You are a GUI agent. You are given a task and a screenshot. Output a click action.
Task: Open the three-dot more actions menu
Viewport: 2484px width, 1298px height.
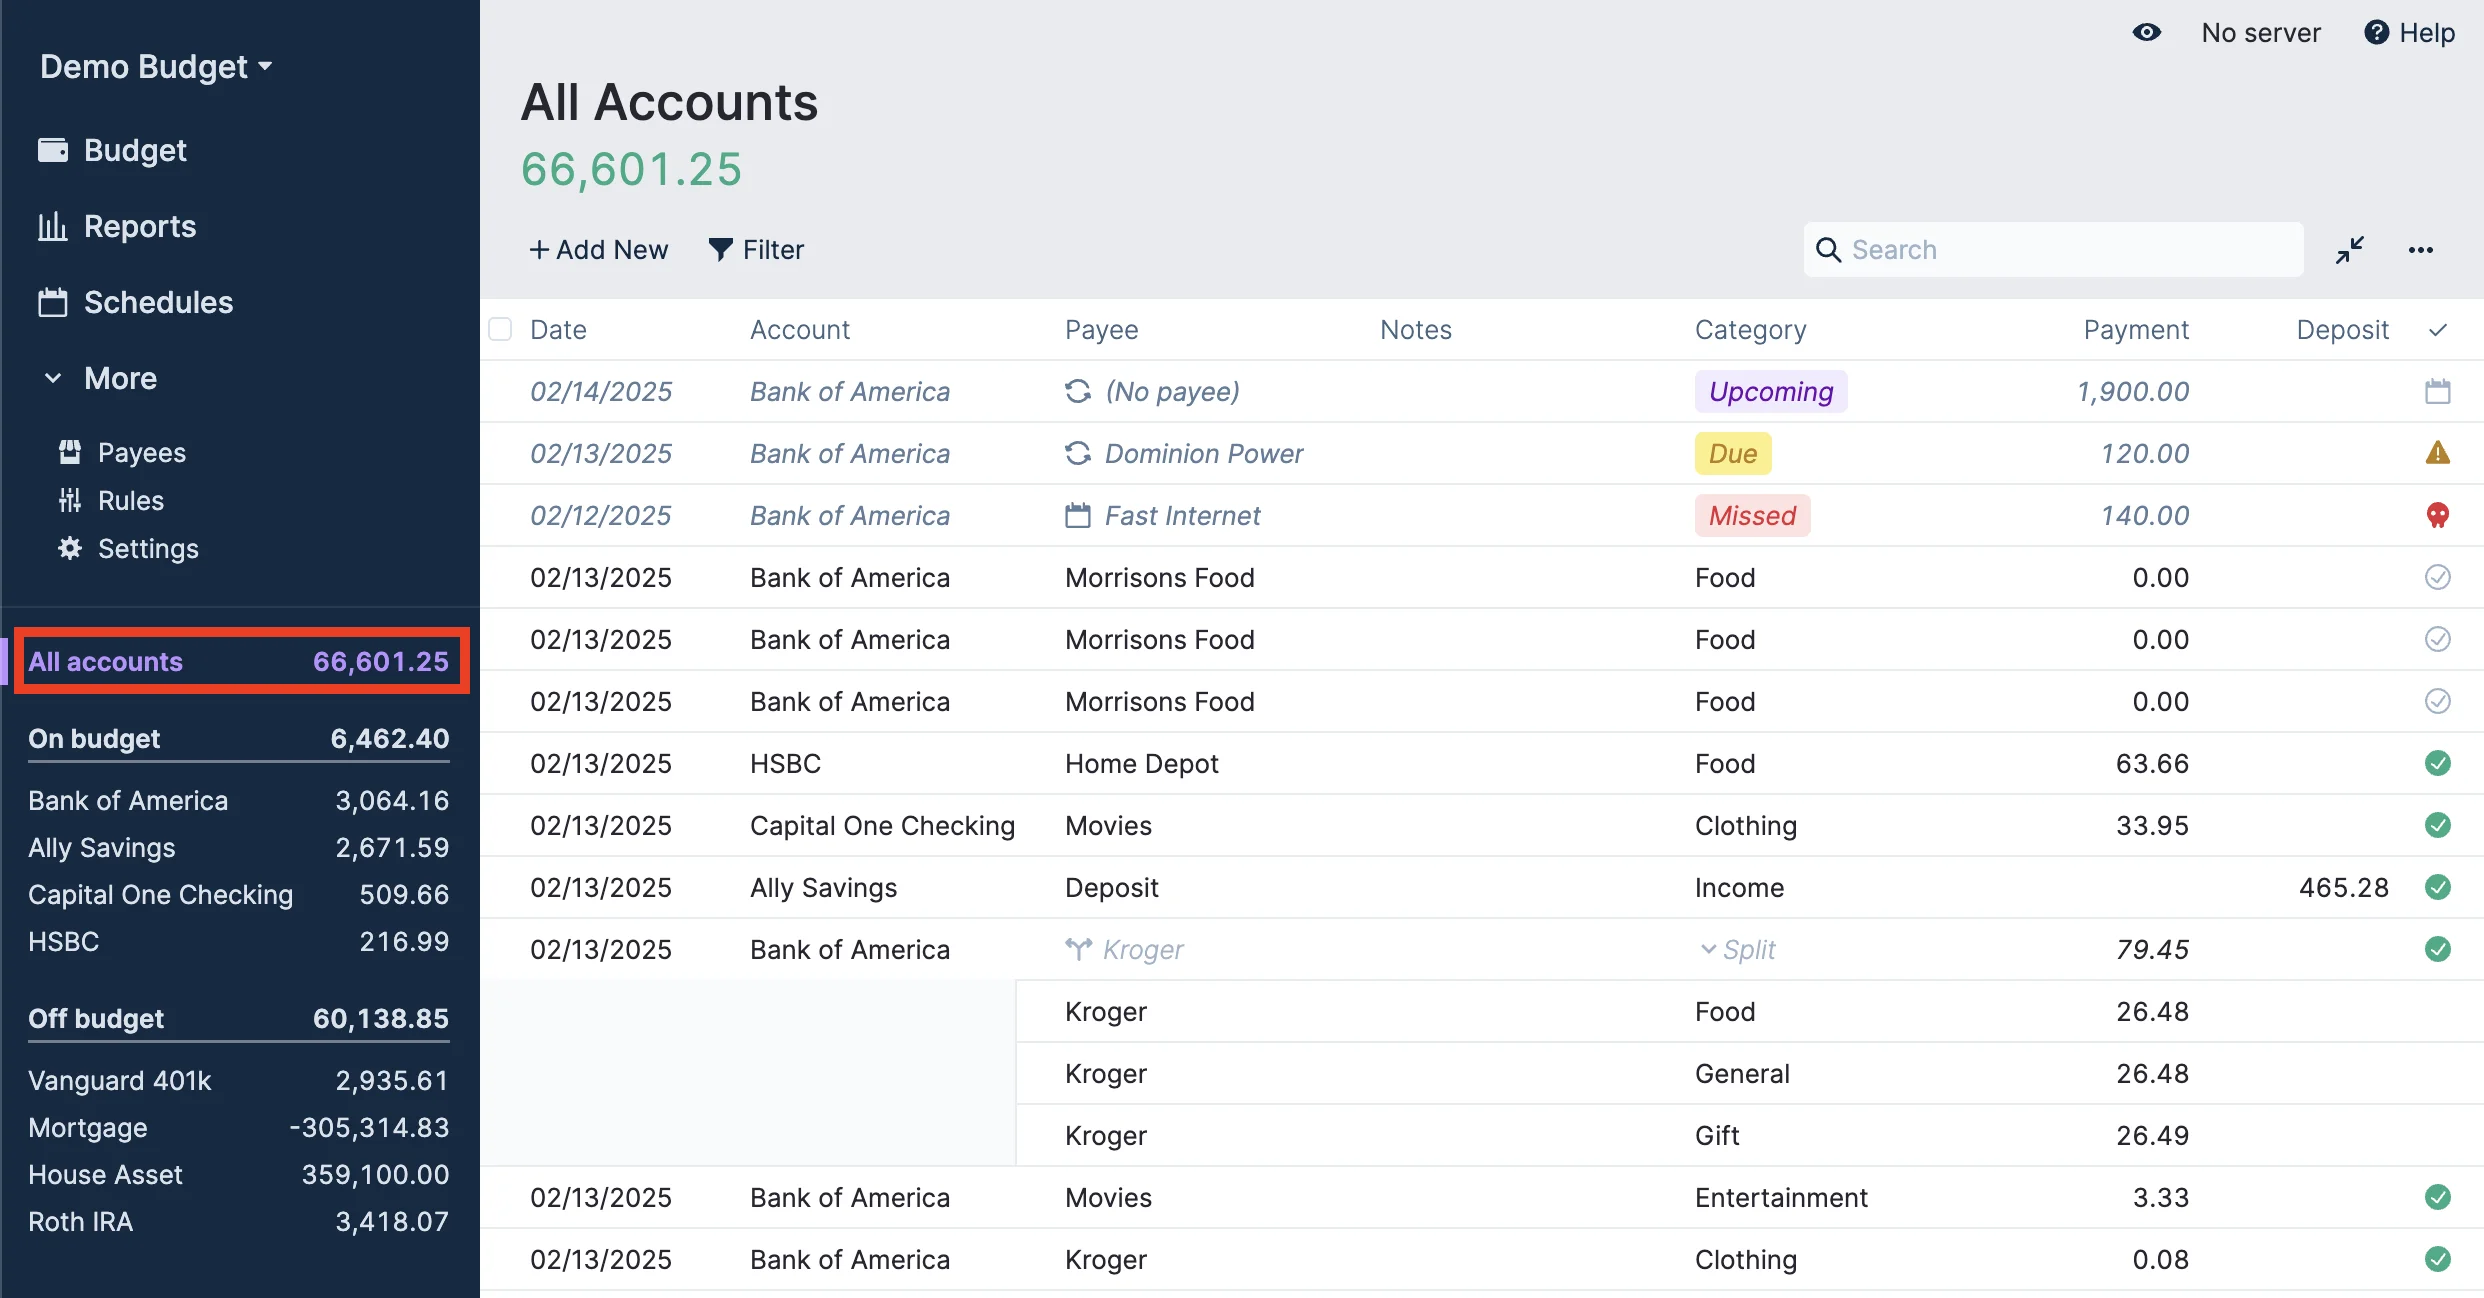click(x=2420, y=250)
